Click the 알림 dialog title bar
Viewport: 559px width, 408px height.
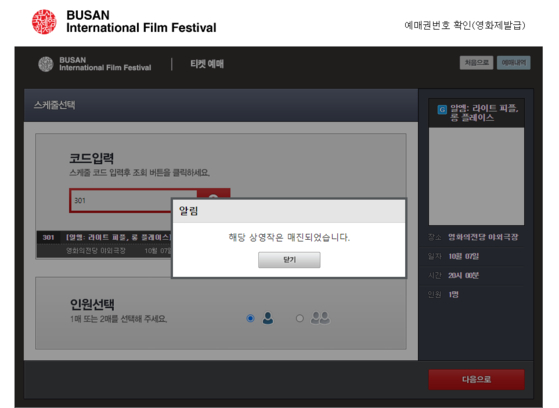[289, 211]
